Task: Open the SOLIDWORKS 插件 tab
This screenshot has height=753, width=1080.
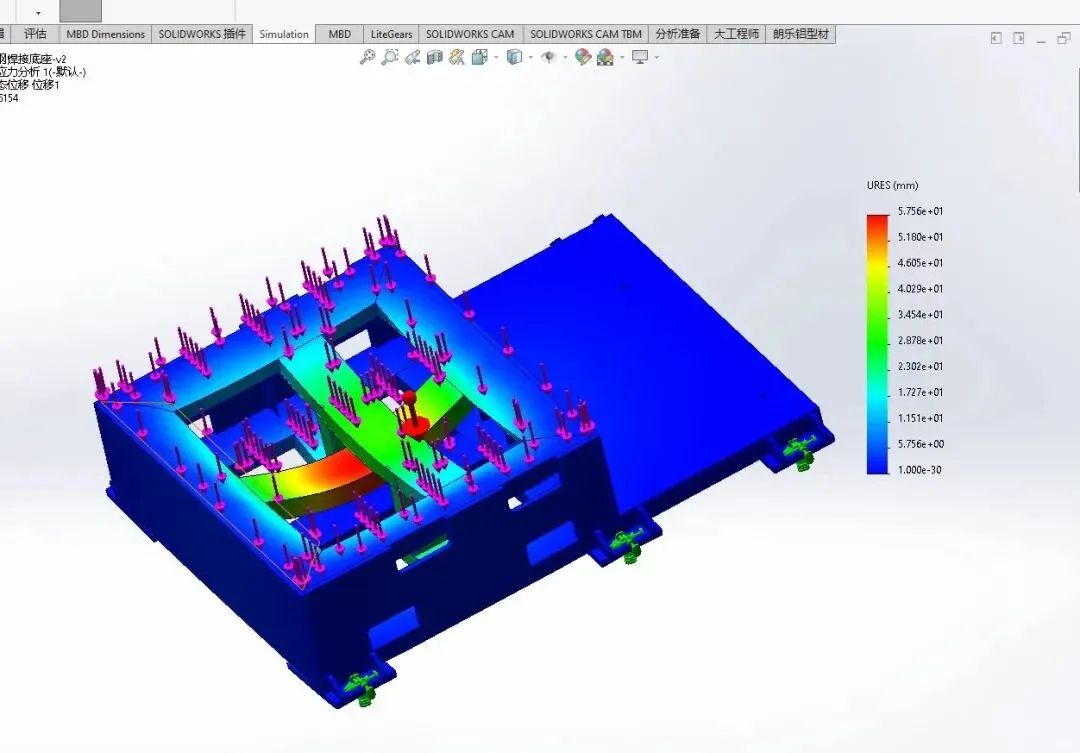Action: pyautogui.click(x=202, y=34)
